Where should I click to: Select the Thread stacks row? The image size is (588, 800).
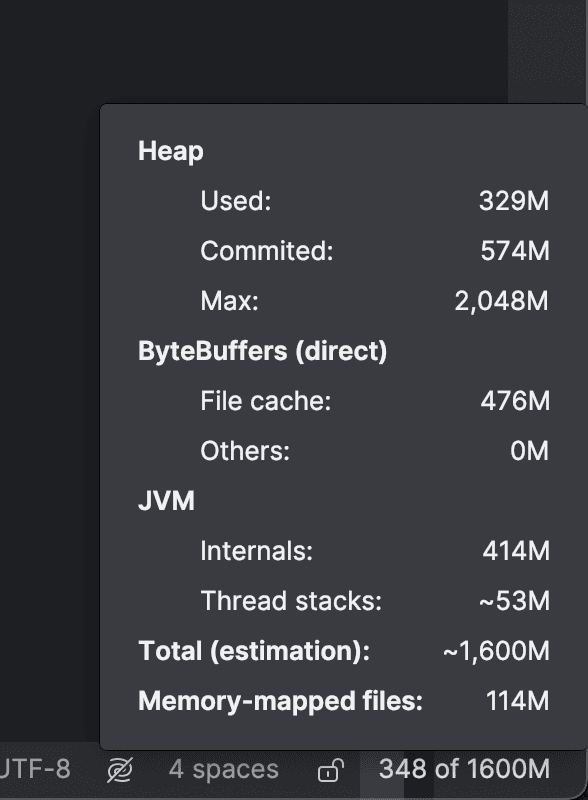pos(375,601)
